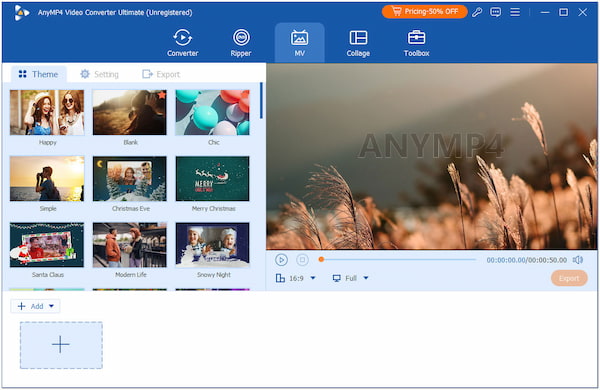
Task: Play the preview video
Action: [281, 260]
